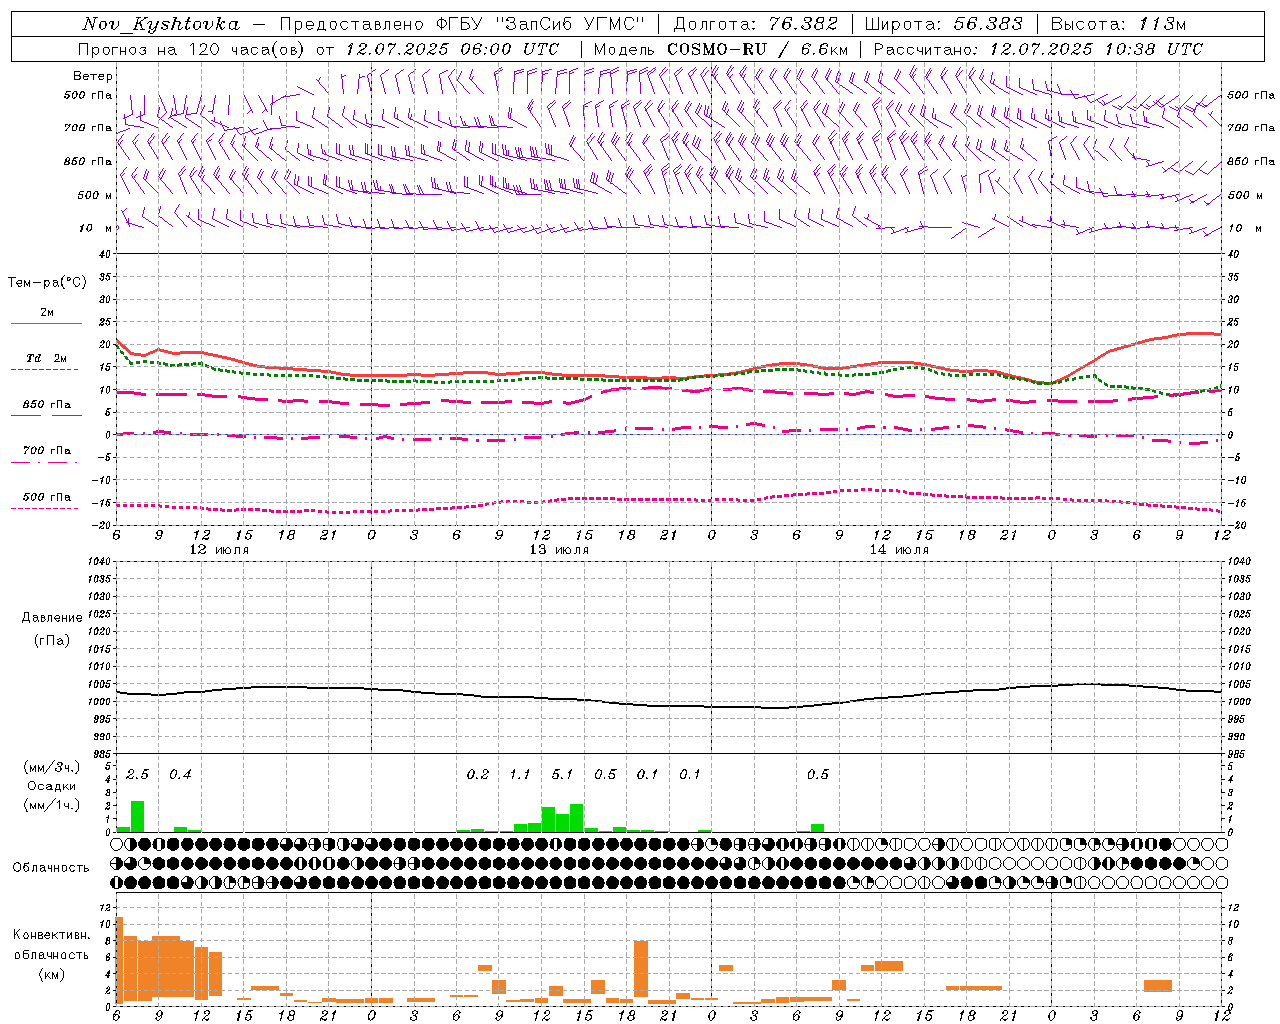Click the elevation text Высота: 113м
Image resolution: width=1280 pixels, height=1024 pixels.
(1118, 24)
